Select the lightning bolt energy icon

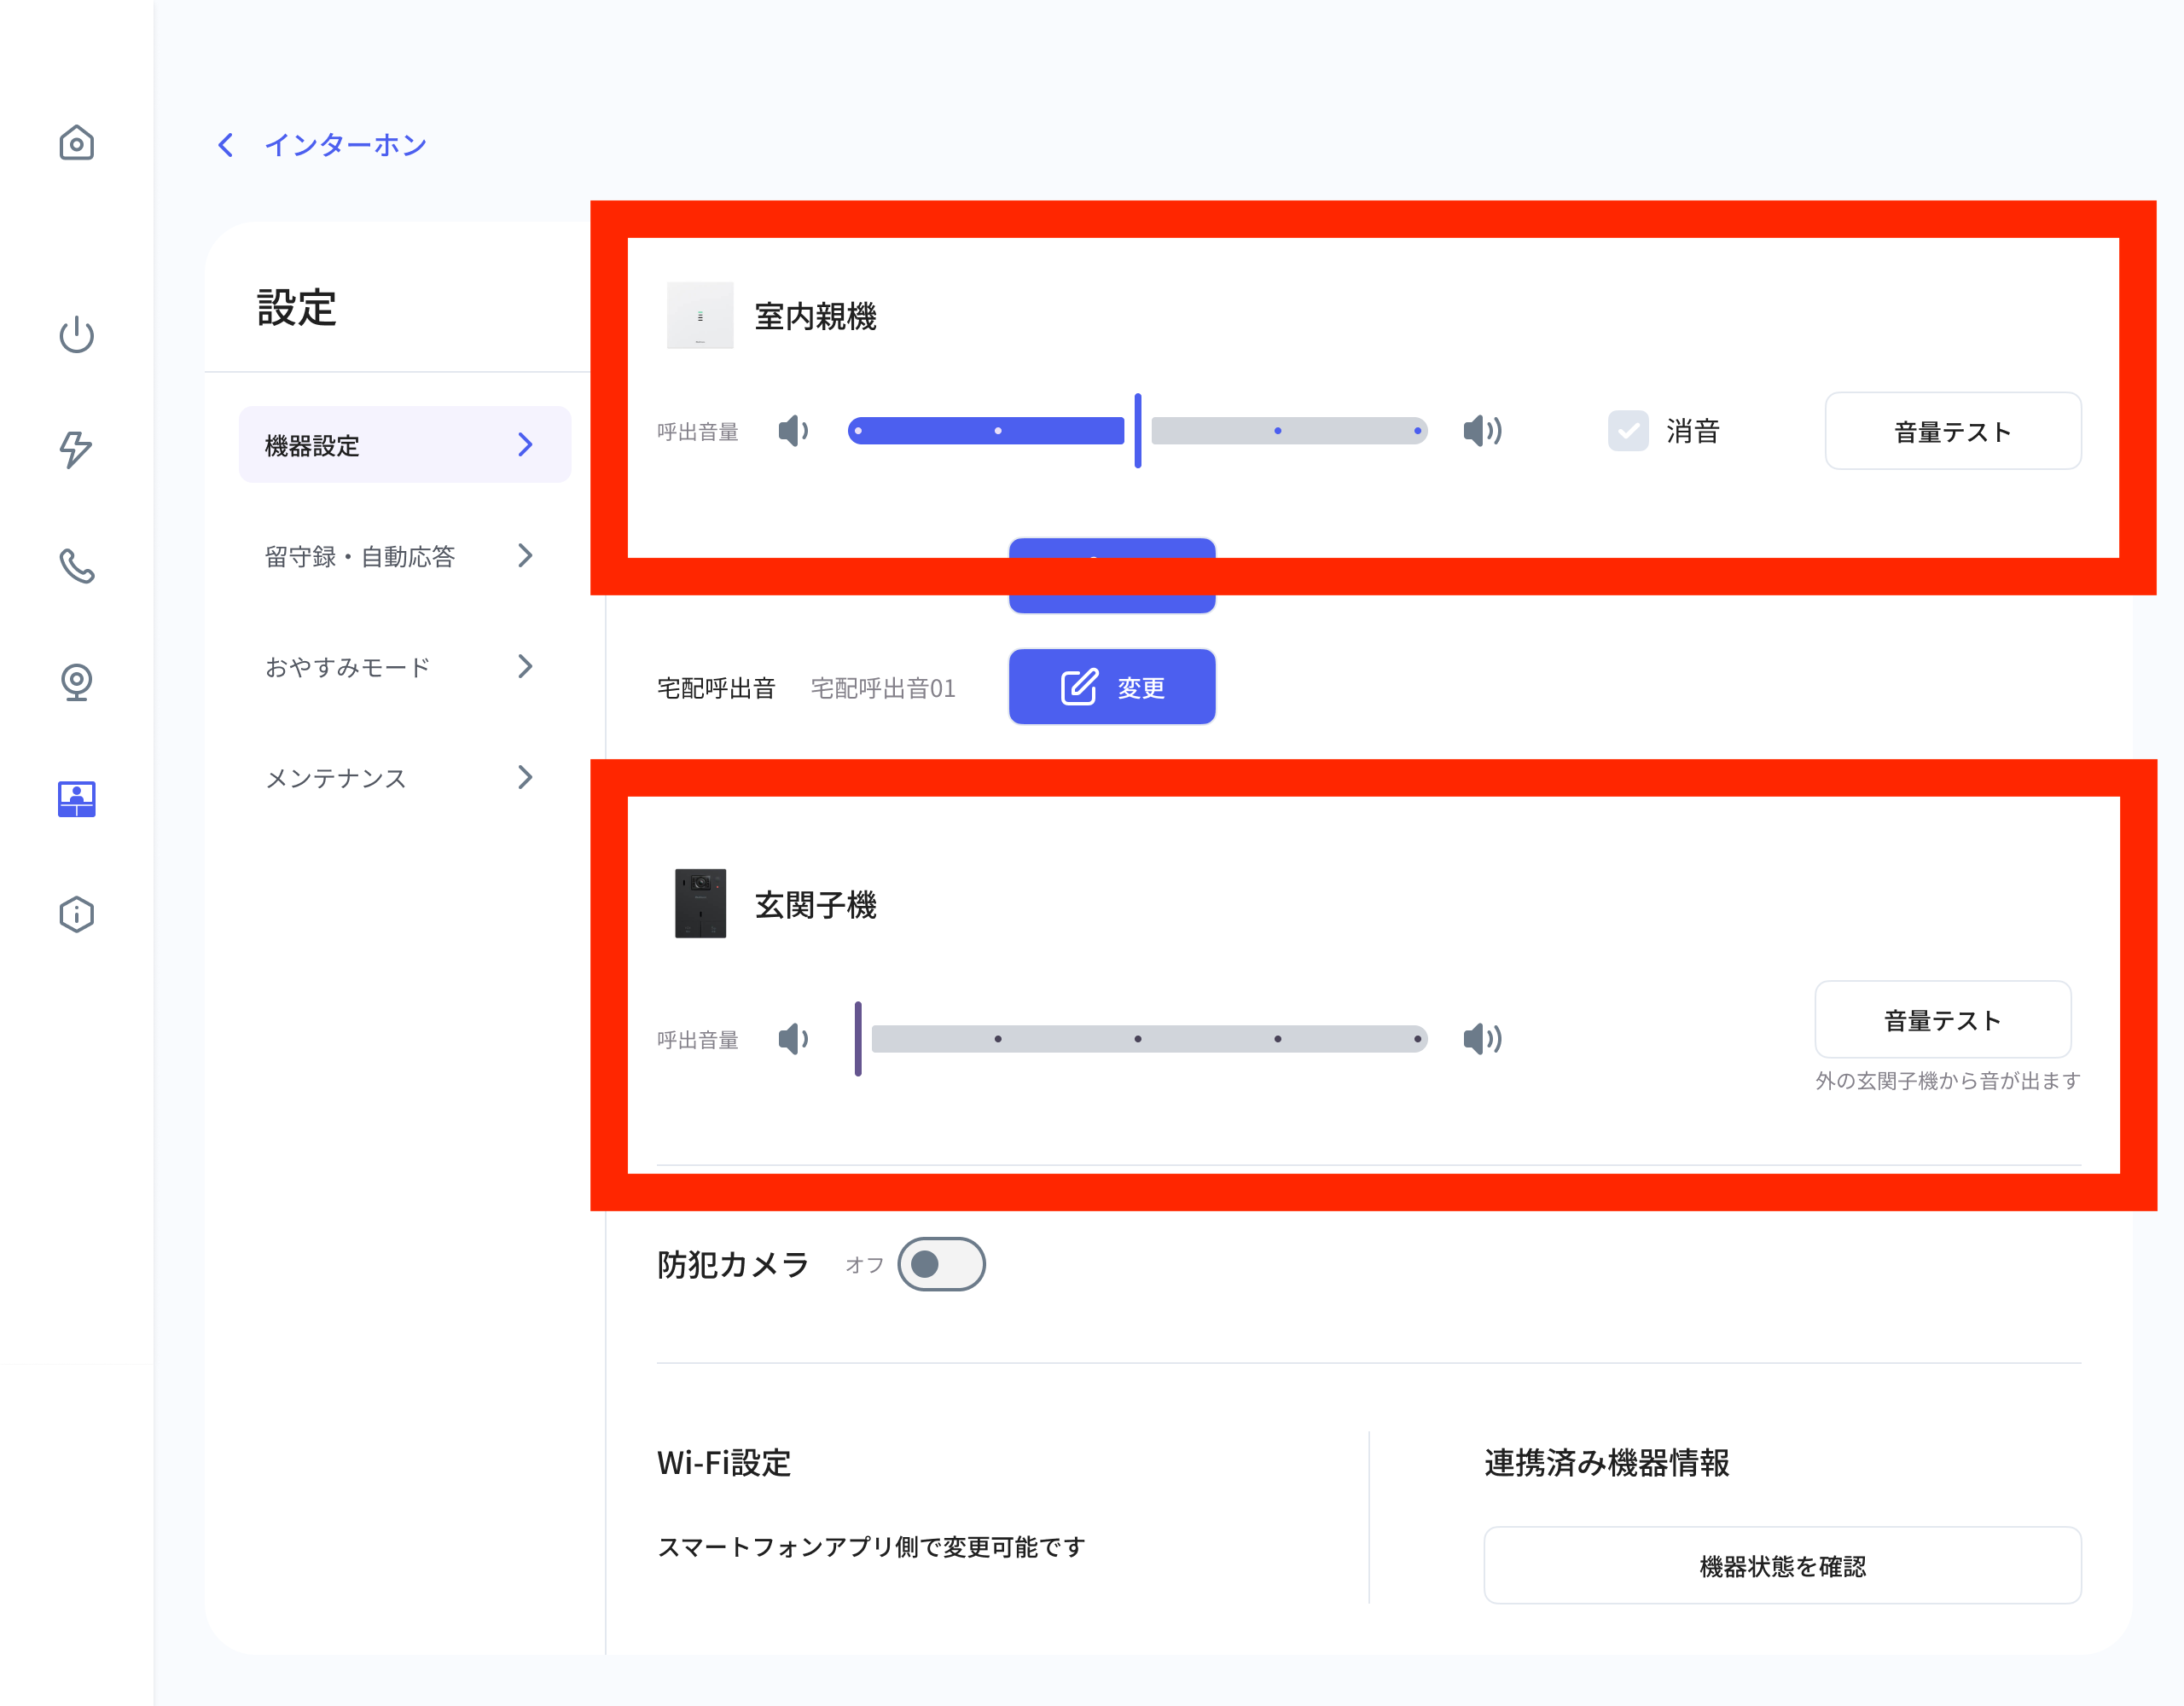(x=77, y=449)
